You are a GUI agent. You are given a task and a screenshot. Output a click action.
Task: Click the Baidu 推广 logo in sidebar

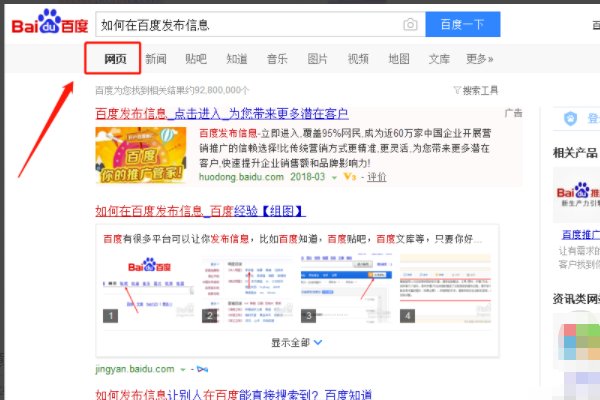pyautogui.click(x=578, y=195)
